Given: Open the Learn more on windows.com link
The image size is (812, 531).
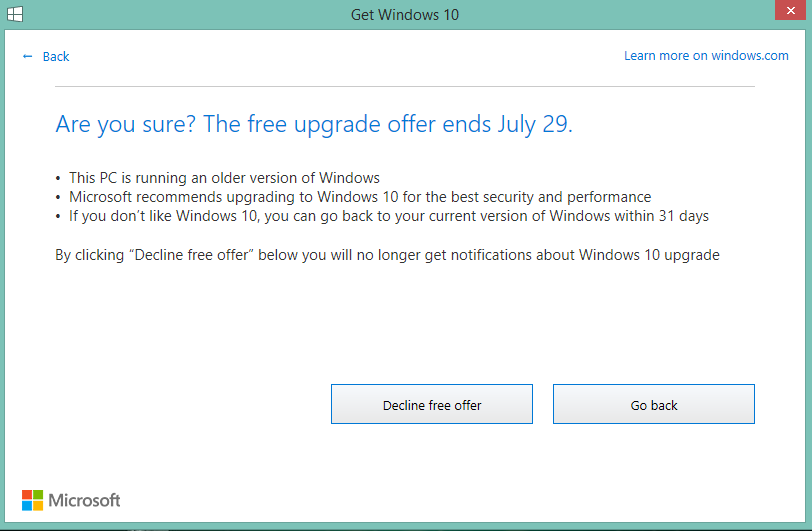Looking at the screenshot, I should [706, 56].
